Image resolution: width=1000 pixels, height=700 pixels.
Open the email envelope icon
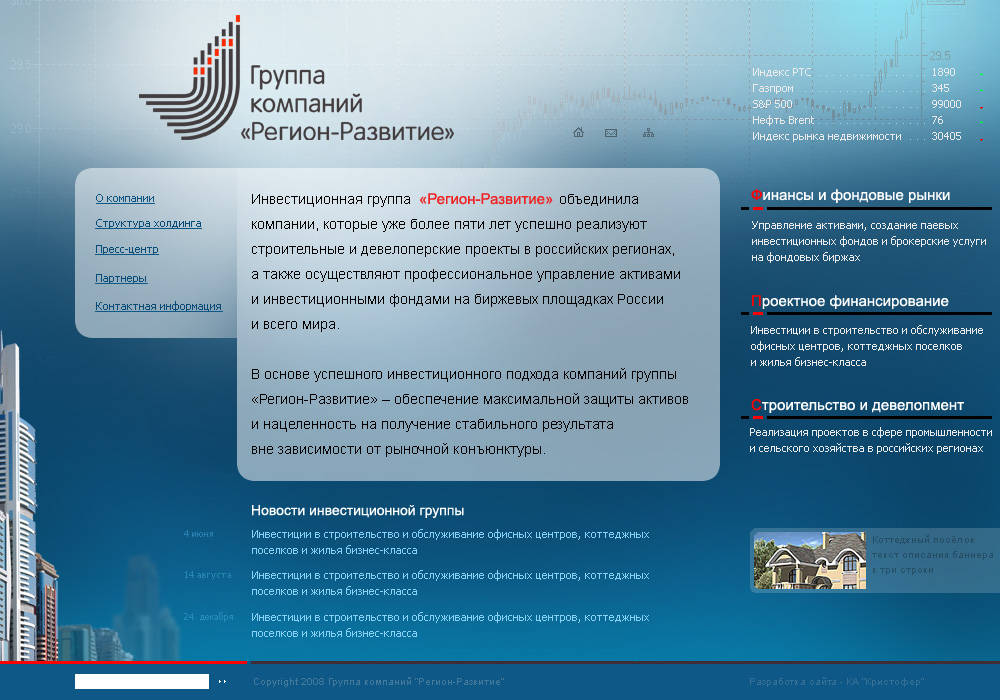pos(612,131)
